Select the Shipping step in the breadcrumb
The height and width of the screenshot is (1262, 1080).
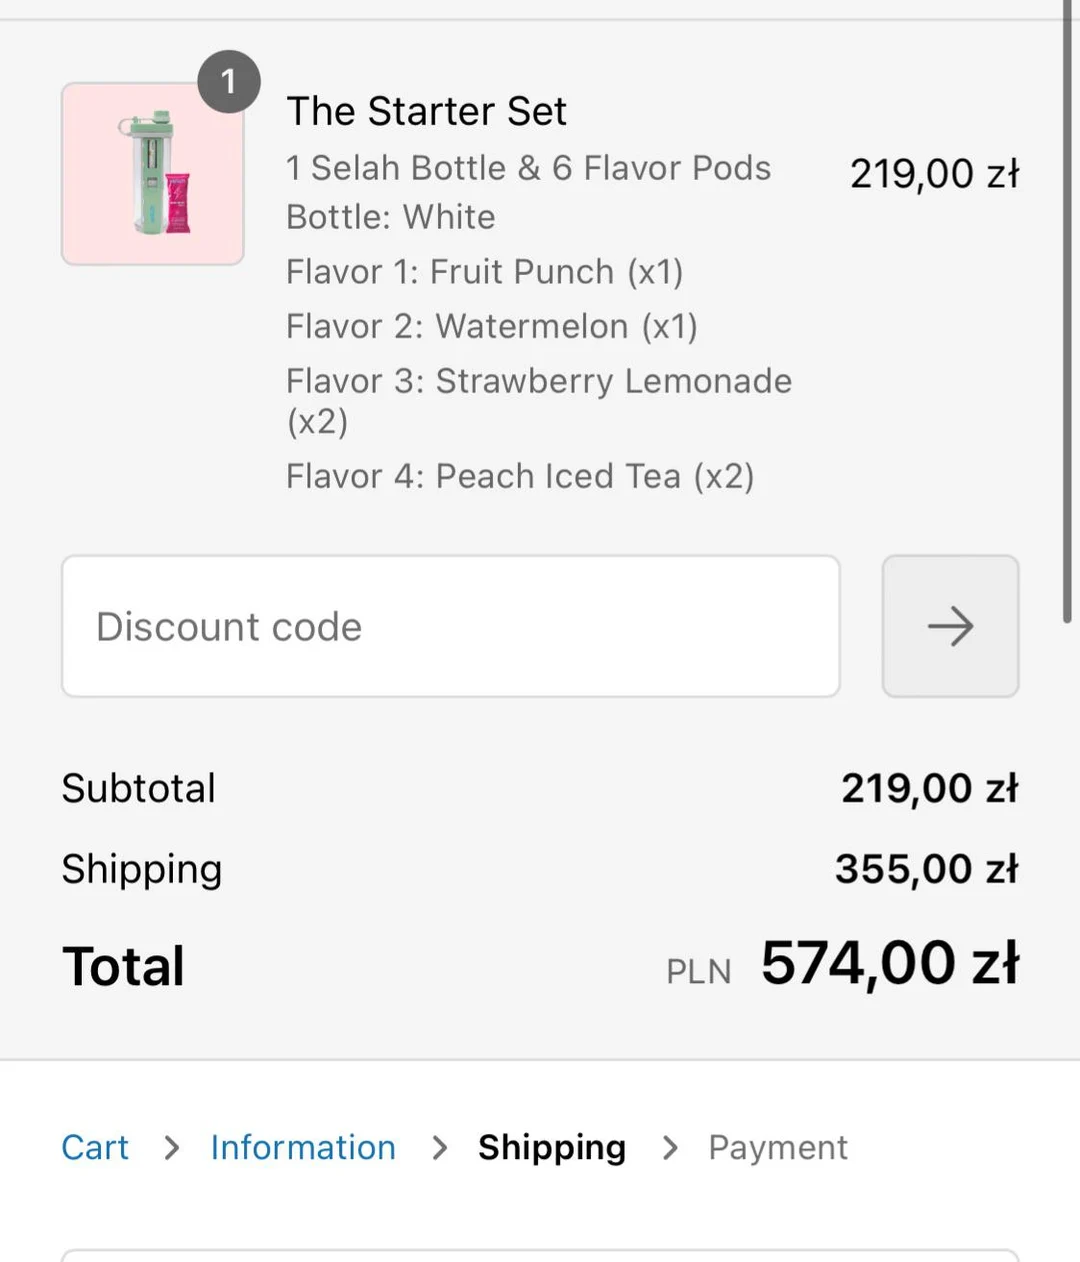point(552,1148)
